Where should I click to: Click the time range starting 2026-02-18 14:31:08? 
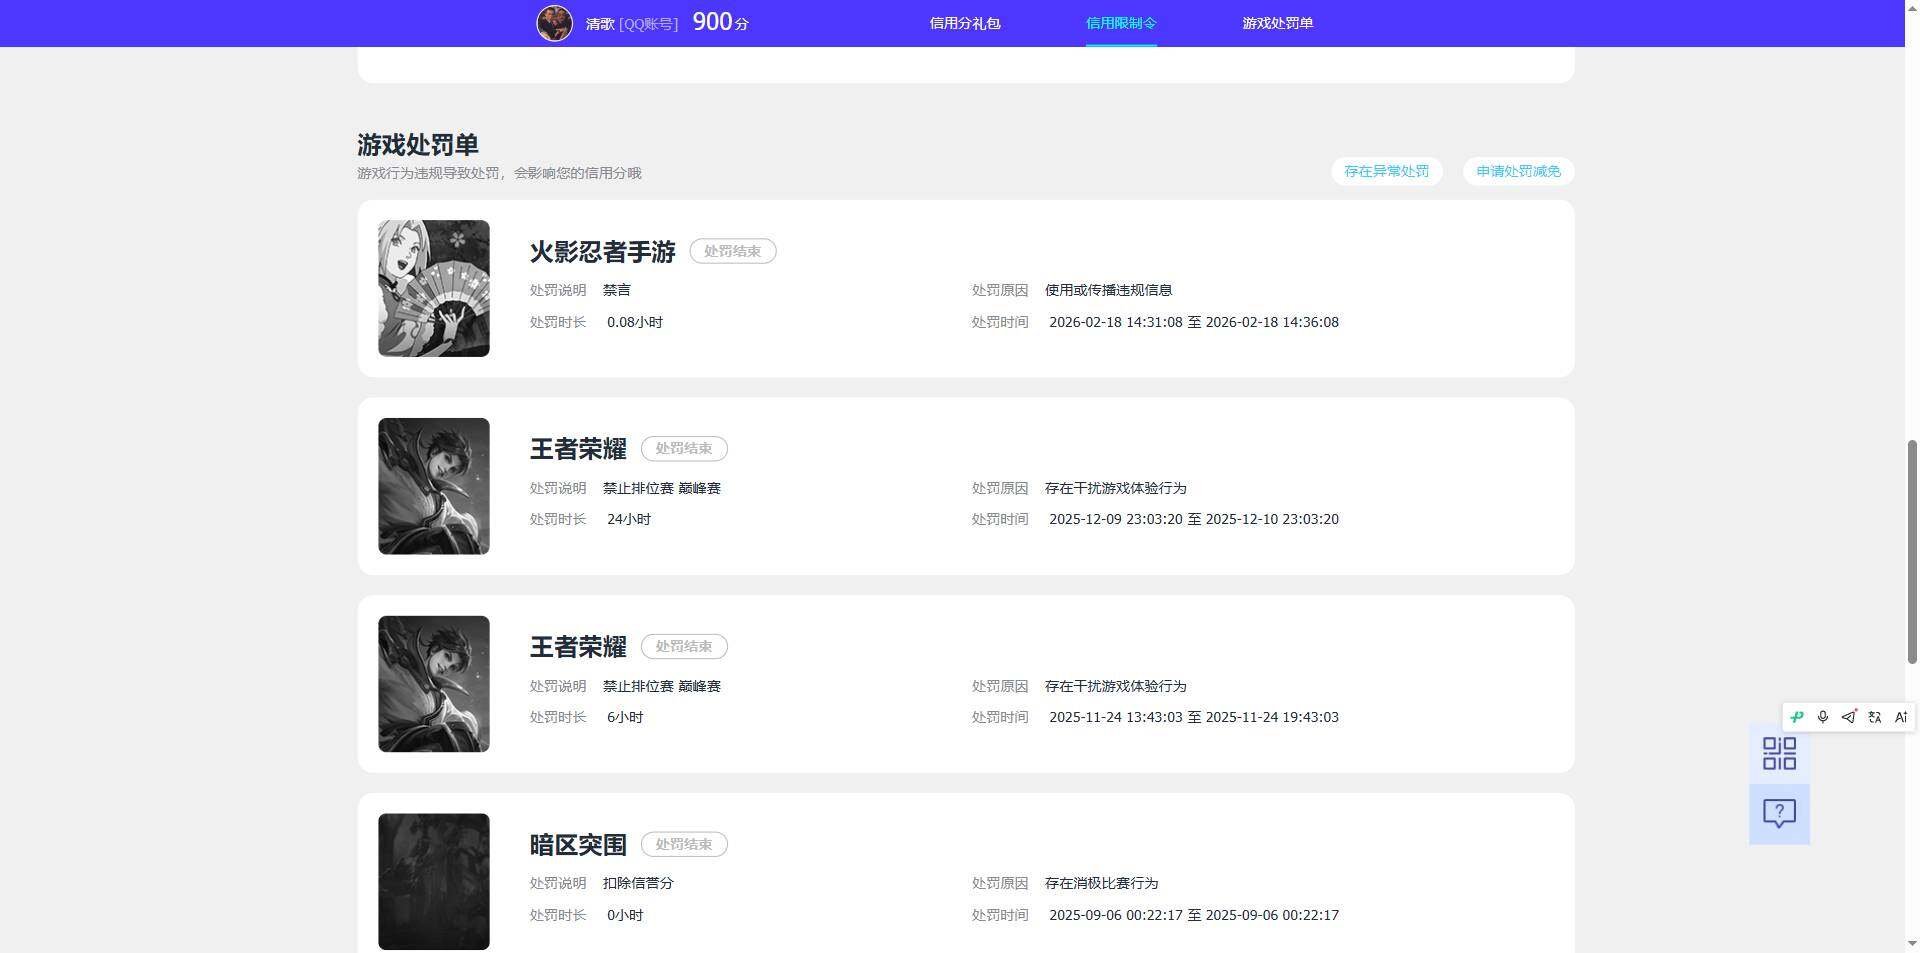[1194, 322]
